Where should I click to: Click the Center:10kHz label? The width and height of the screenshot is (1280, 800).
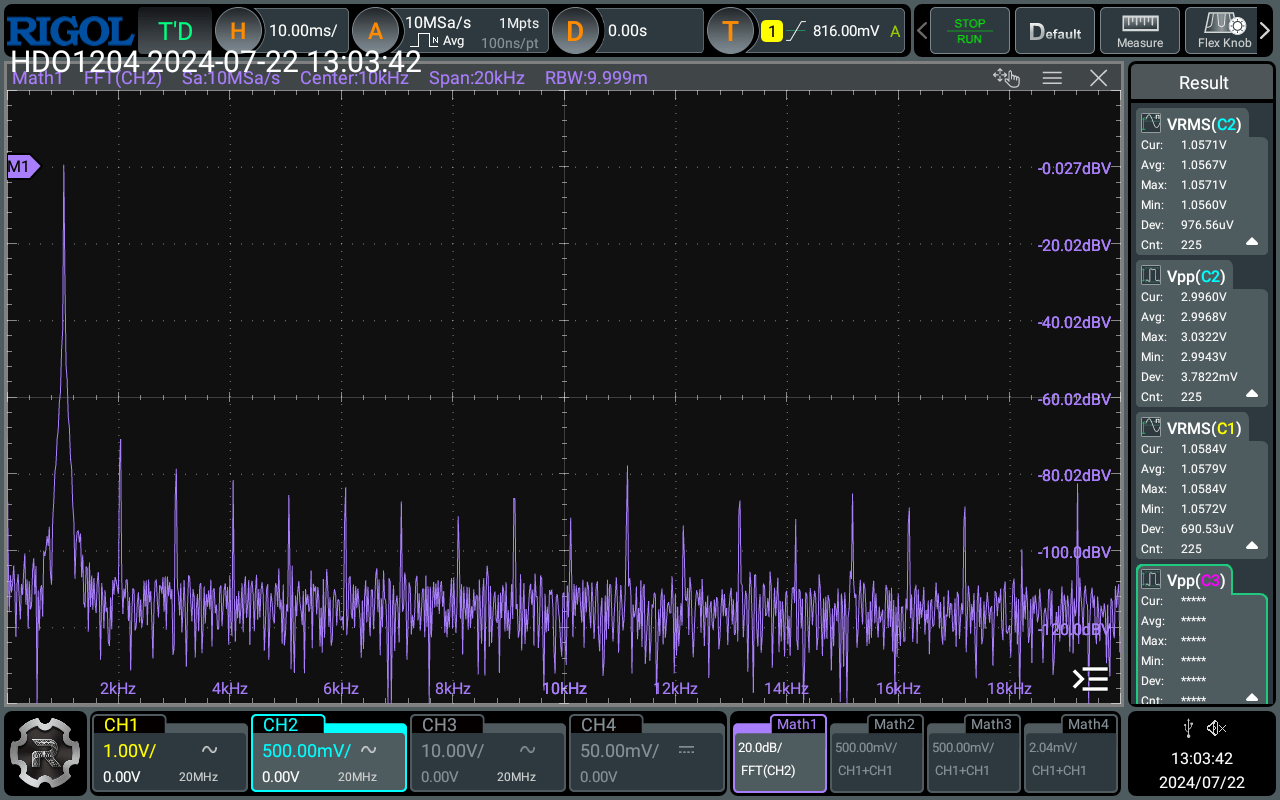pyautogui.click(x=354, y=78)
